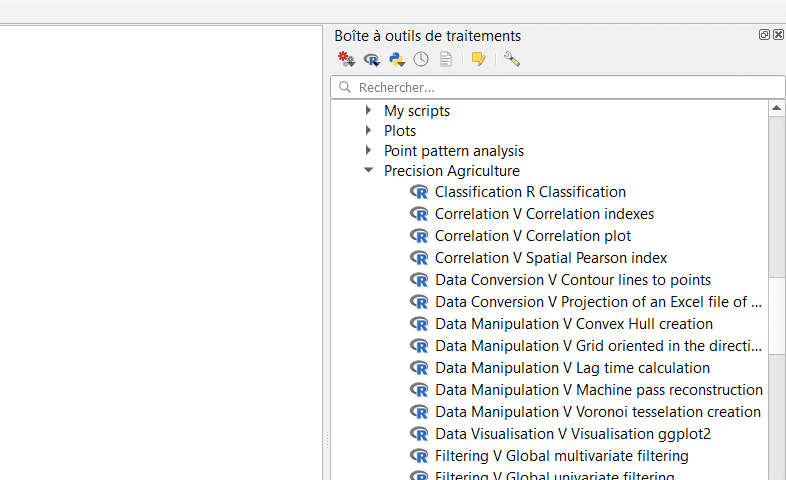The image size is (786, 480).
Task: Select Data Conversion V Contour lines to points
Action: point(573,280)
